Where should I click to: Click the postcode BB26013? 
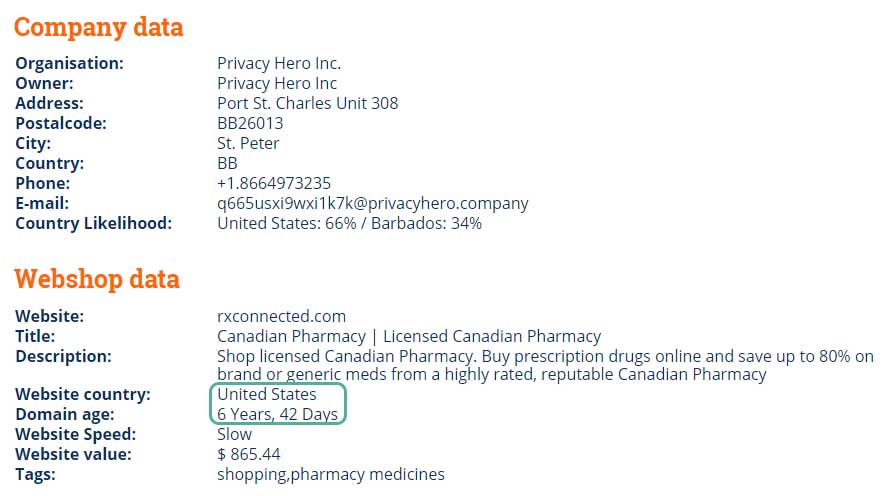(250, 123)
